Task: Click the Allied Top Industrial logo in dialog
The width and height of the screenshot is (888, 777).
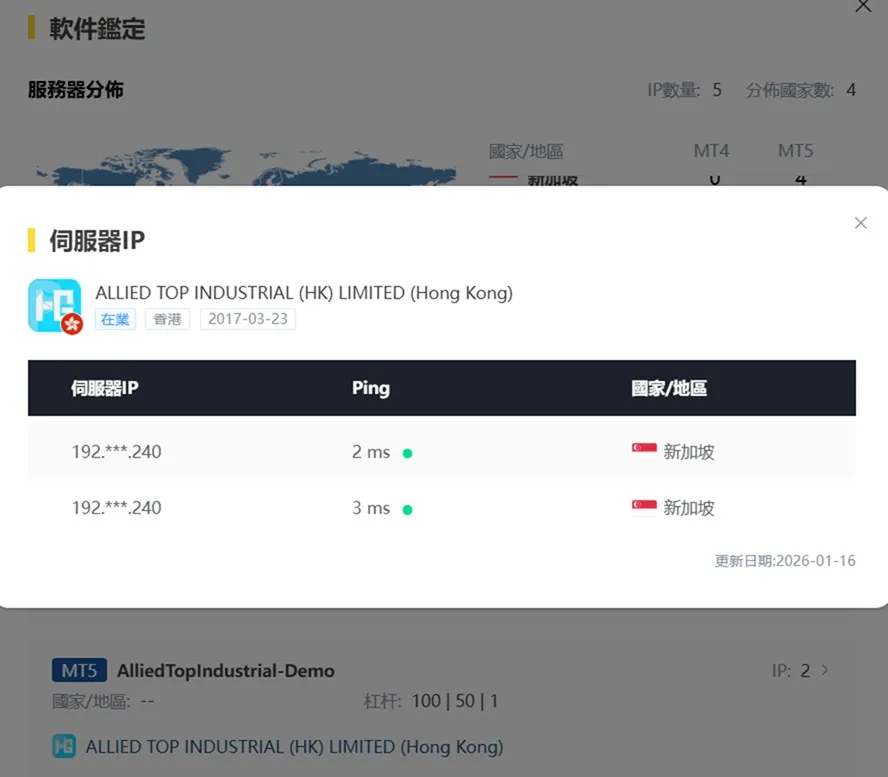Action: [x=54, y=305]
